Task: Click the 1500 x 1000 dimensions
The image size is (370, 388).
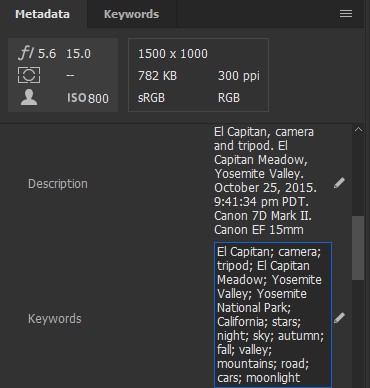Action: pos(173,54)
